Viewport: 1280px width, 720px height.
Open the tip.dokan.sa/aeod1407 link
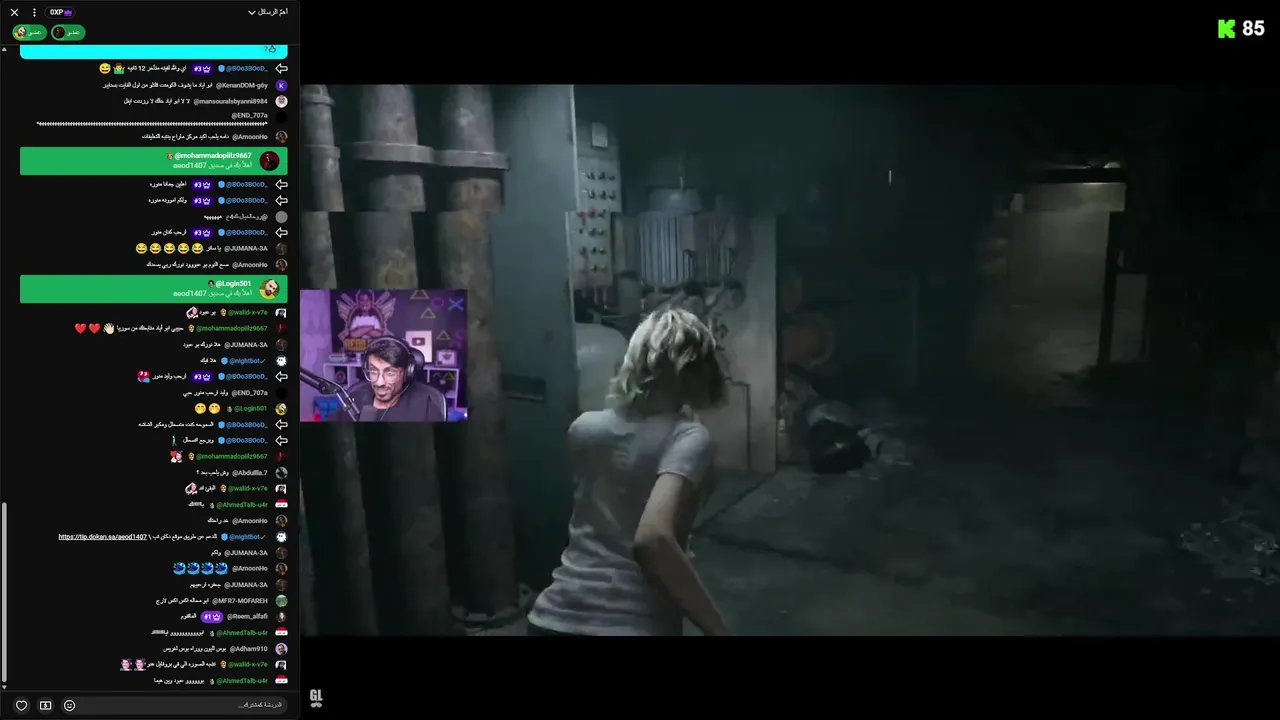pyautogui.click(x=103, y=537)
